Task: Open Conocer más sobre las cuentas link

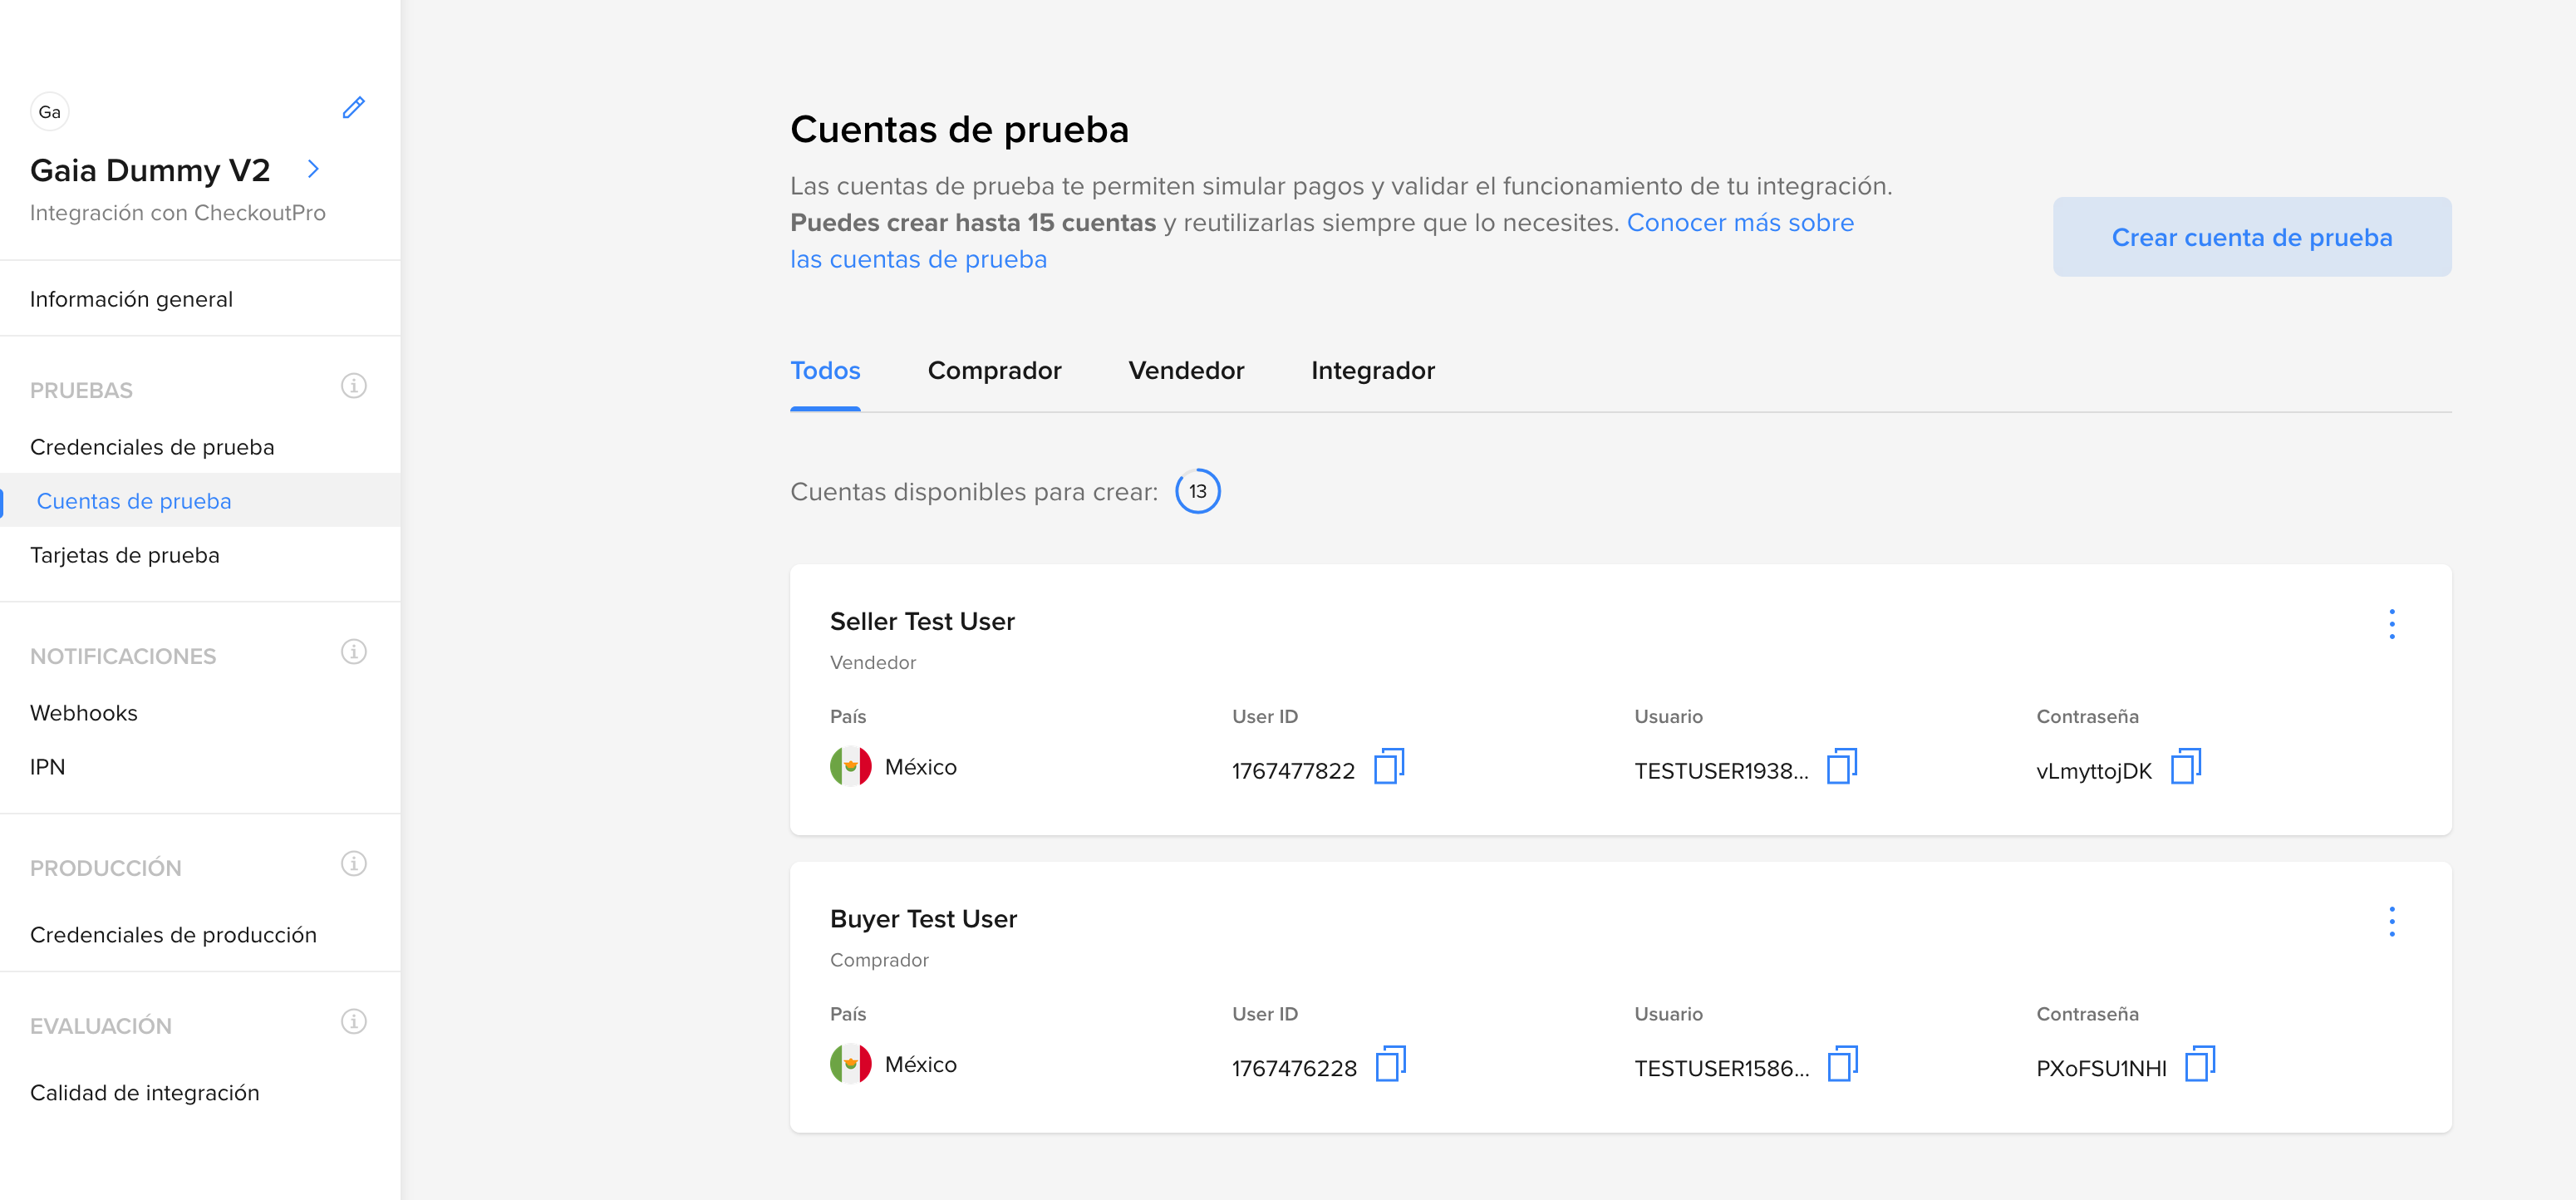Action: tap(1739, 223)
